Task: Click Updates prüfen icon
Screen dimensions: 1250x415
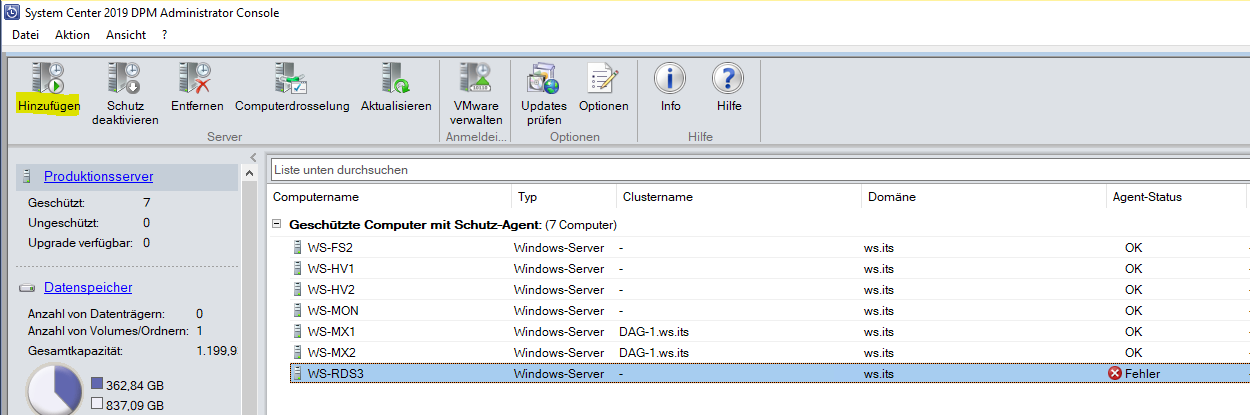Action: click(543, 78)
